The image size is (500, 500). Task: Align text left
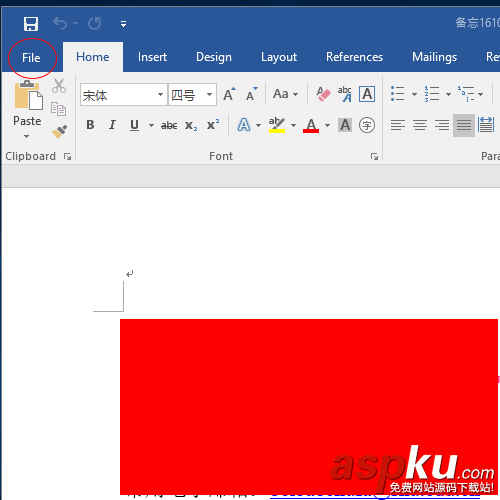click(x=398, y=125)
